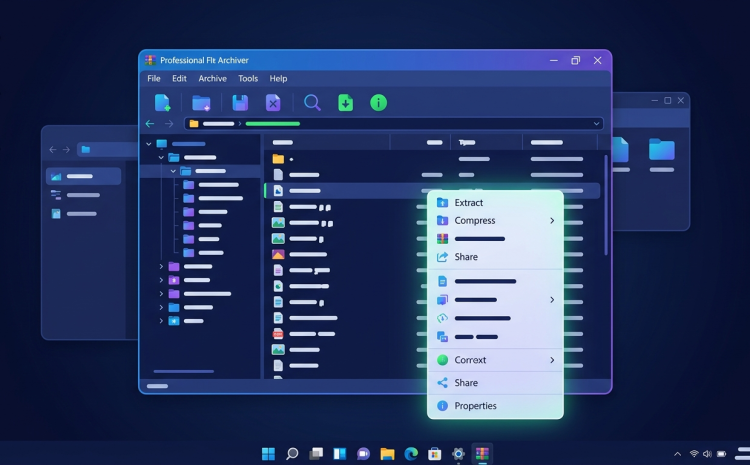Open the Search magnifier tool
This screenshot has width=750, height=465.
(312, 103)
